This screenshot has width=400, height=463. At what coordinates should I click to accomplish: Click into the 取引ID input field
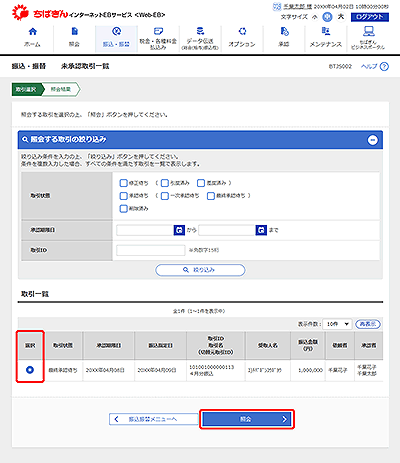click(x=151, y=250)
